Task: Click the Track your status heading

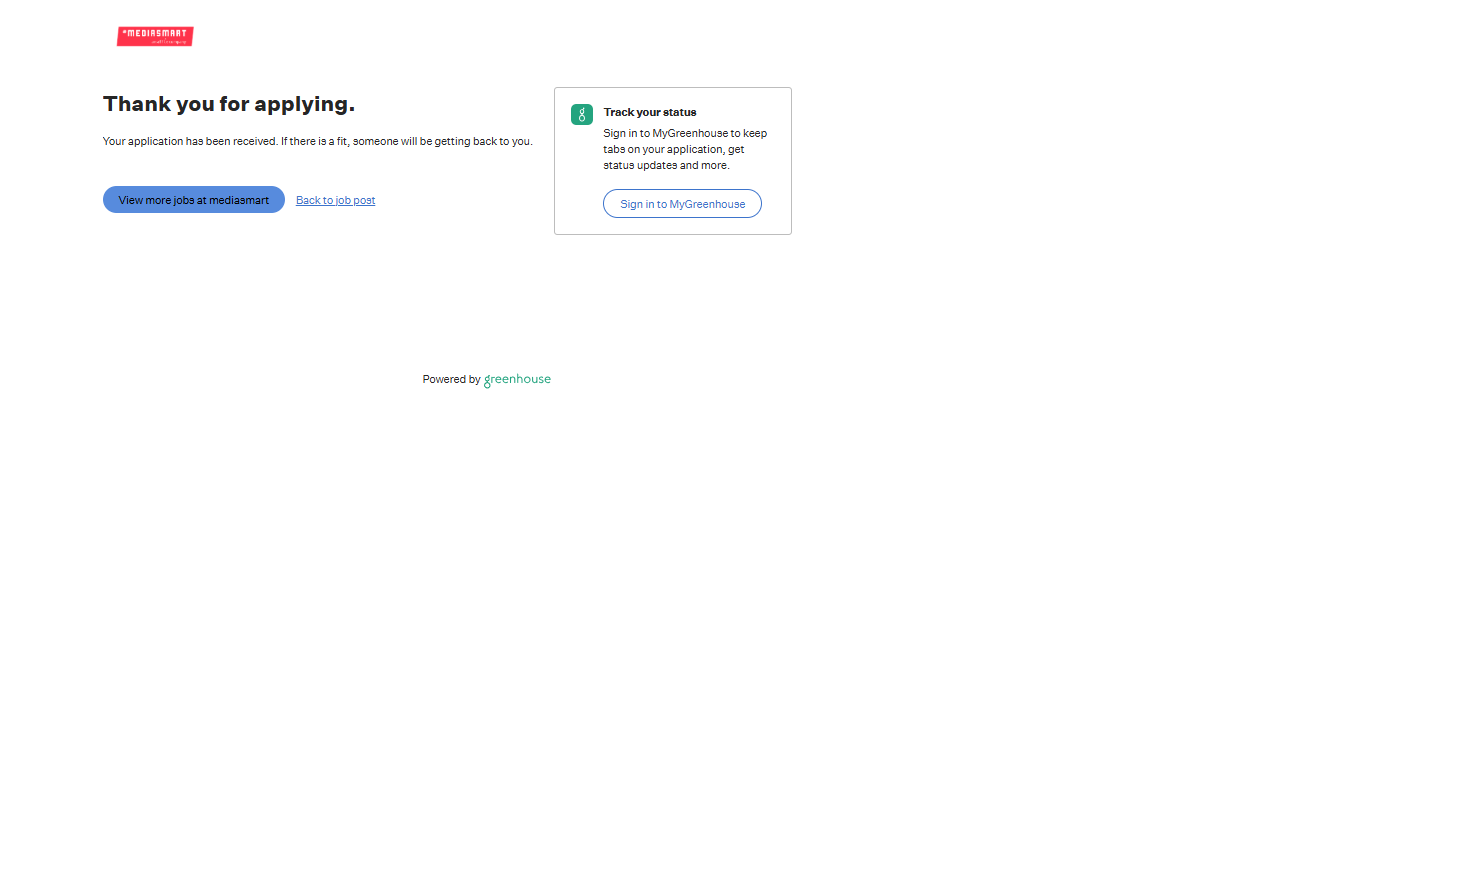Action: 649,113
